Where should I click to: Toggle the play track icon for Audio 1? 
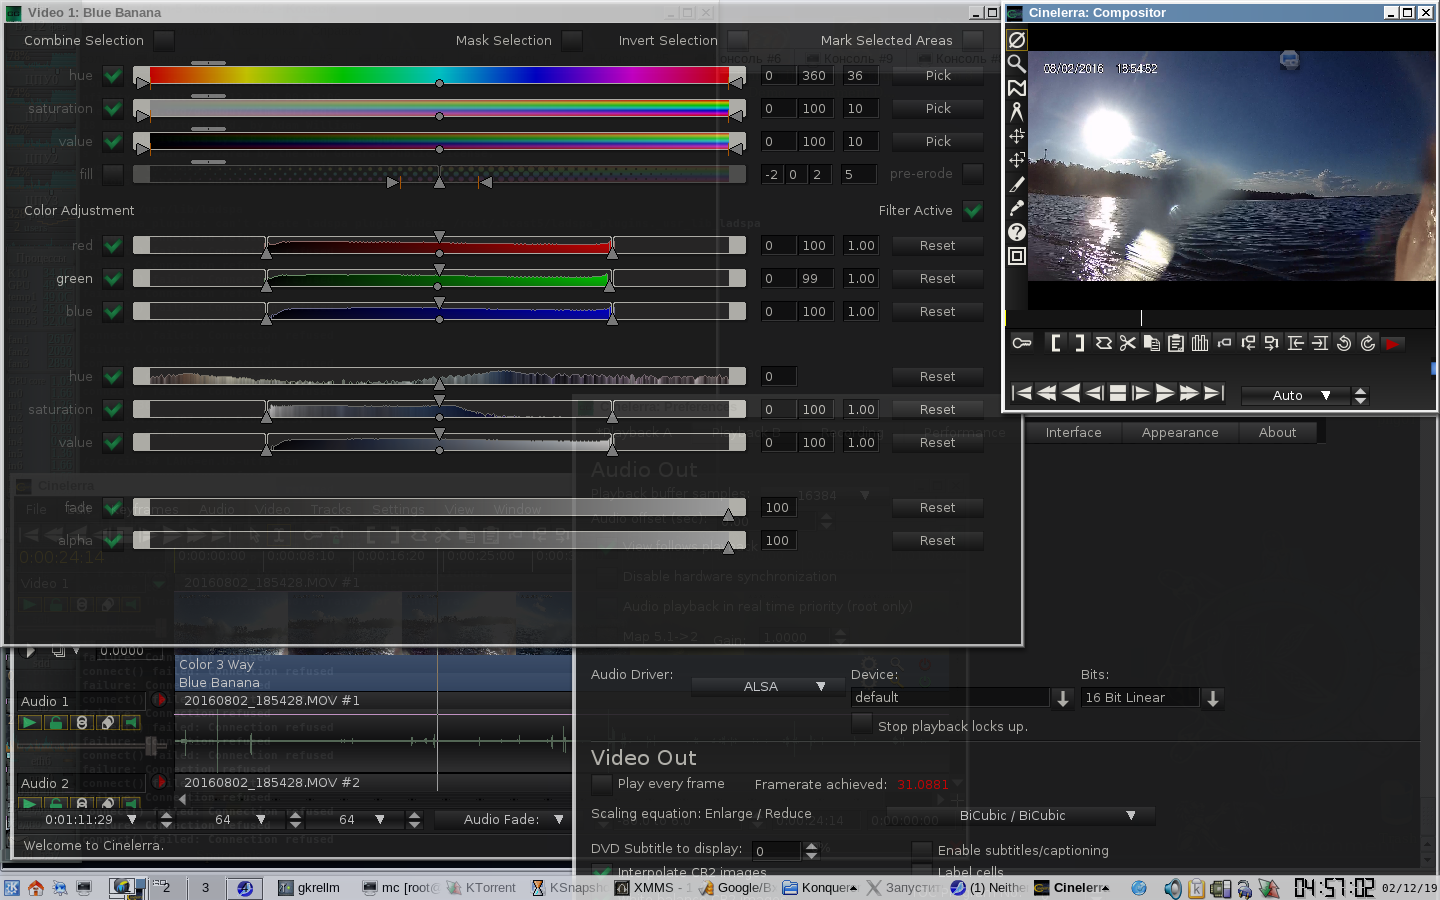pyautogui.click(x=29, y=722)
